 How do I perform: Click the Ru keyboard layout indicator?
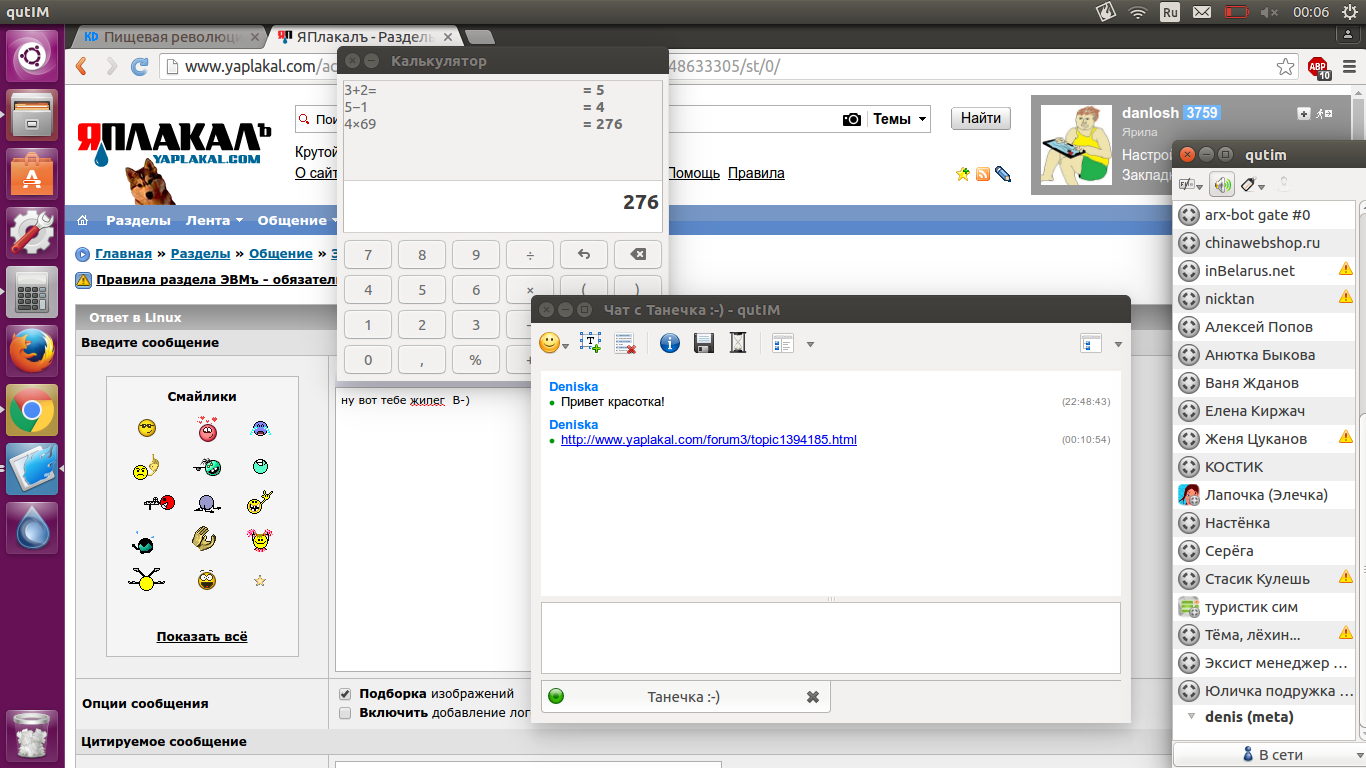tap(1170, 12)
